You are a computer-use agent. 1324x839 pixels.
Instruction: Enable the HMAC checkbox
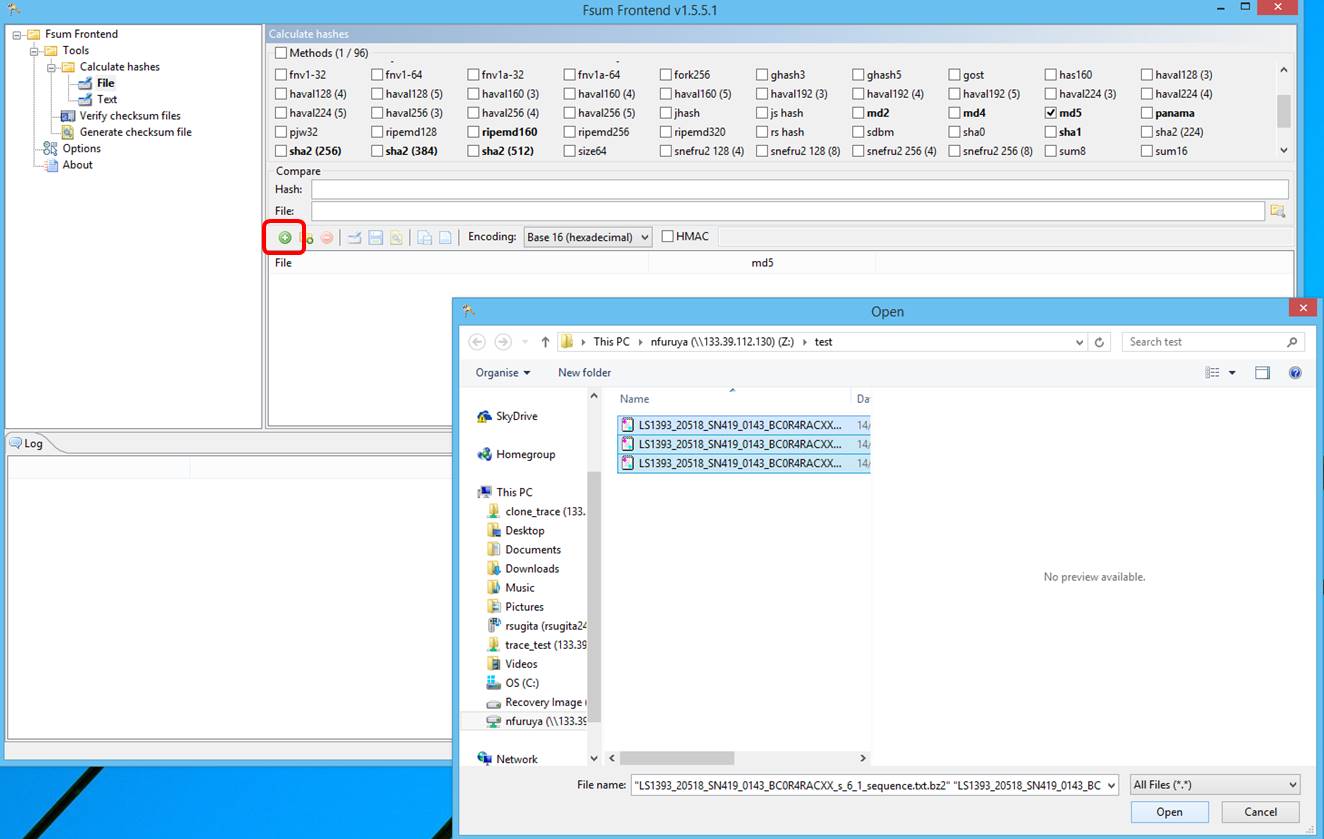(x=667, y=237)
